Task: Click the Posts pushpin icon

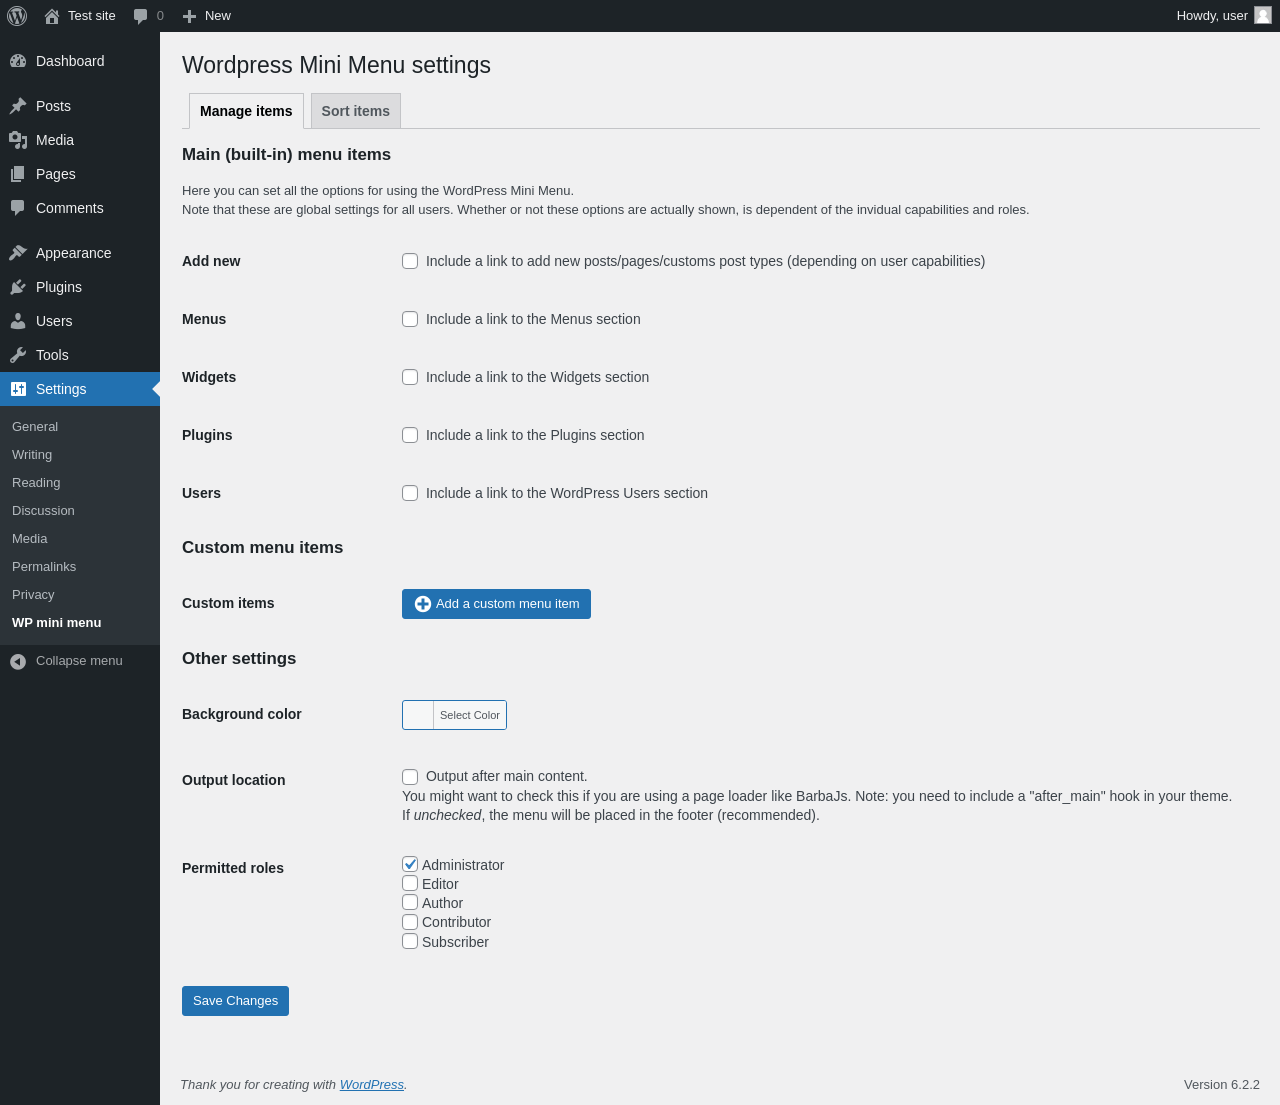Action: click(18, 106)
